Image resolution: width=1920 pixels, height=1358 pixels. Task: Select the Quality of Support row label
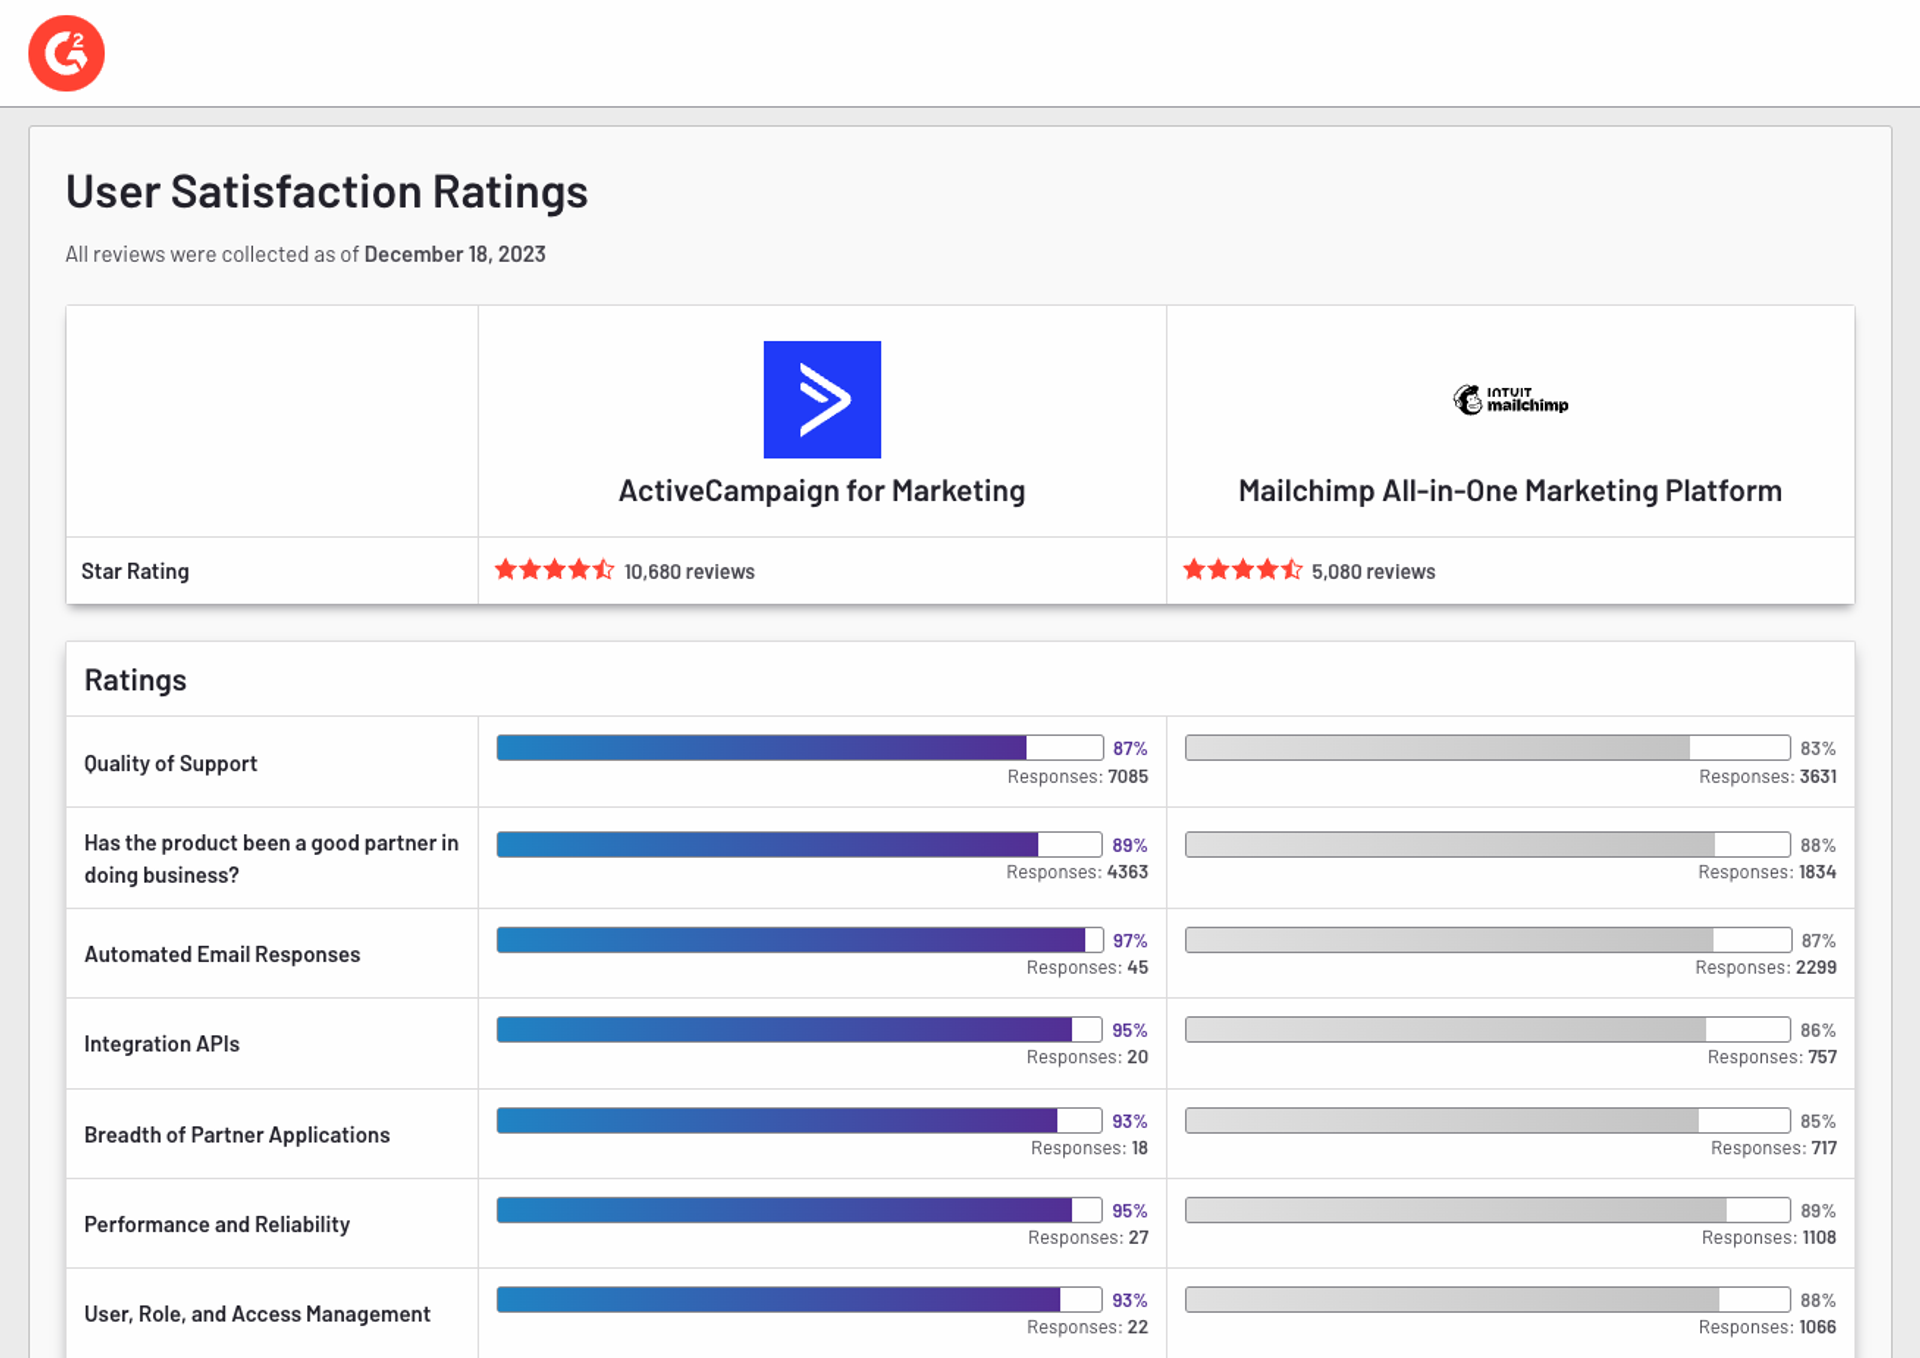pyautogui.click(x=170, y=763)
